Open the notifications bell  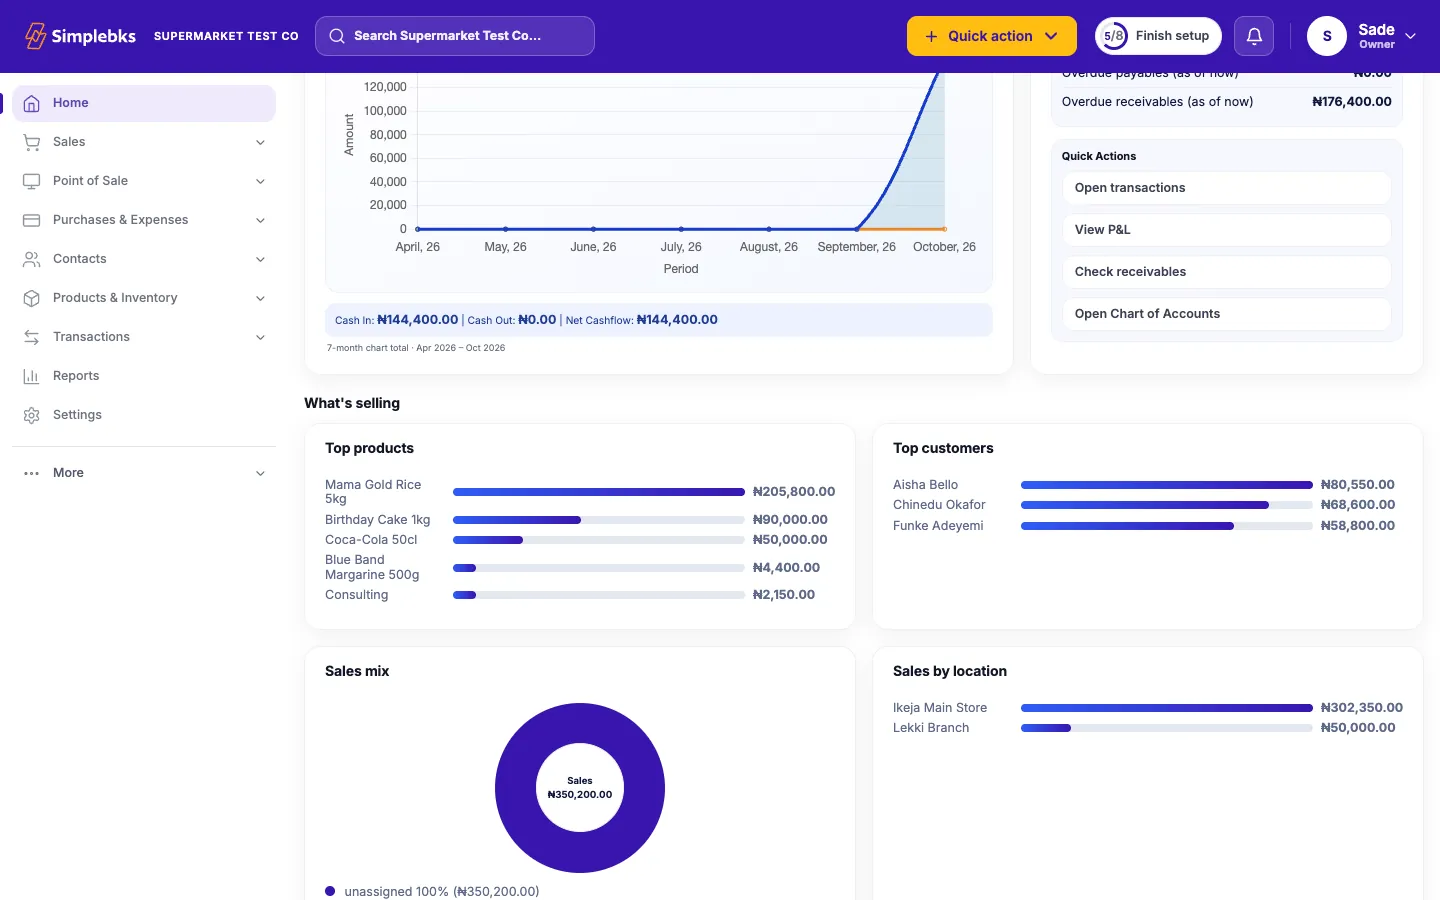point(1254,36)
